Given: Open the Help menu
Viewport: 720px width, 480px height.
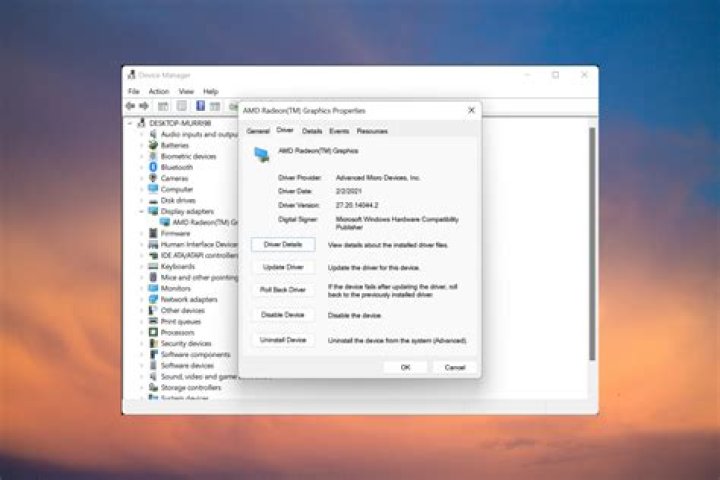Looking at the screenshot, I should [210, 91].
